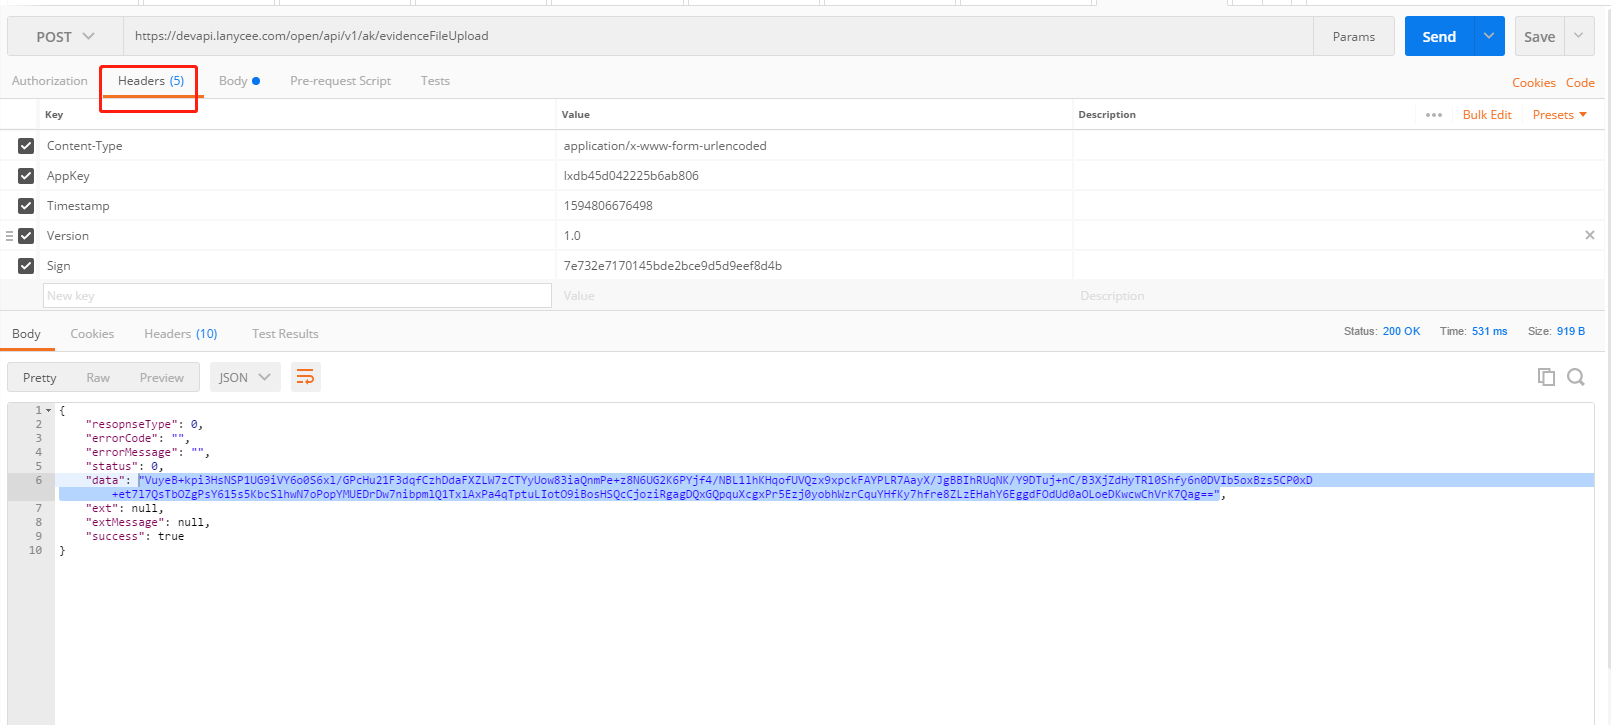Viewport: 1611px width, 725px height.
Task: Open the Cookies link at right
Action: (1533, 83)
